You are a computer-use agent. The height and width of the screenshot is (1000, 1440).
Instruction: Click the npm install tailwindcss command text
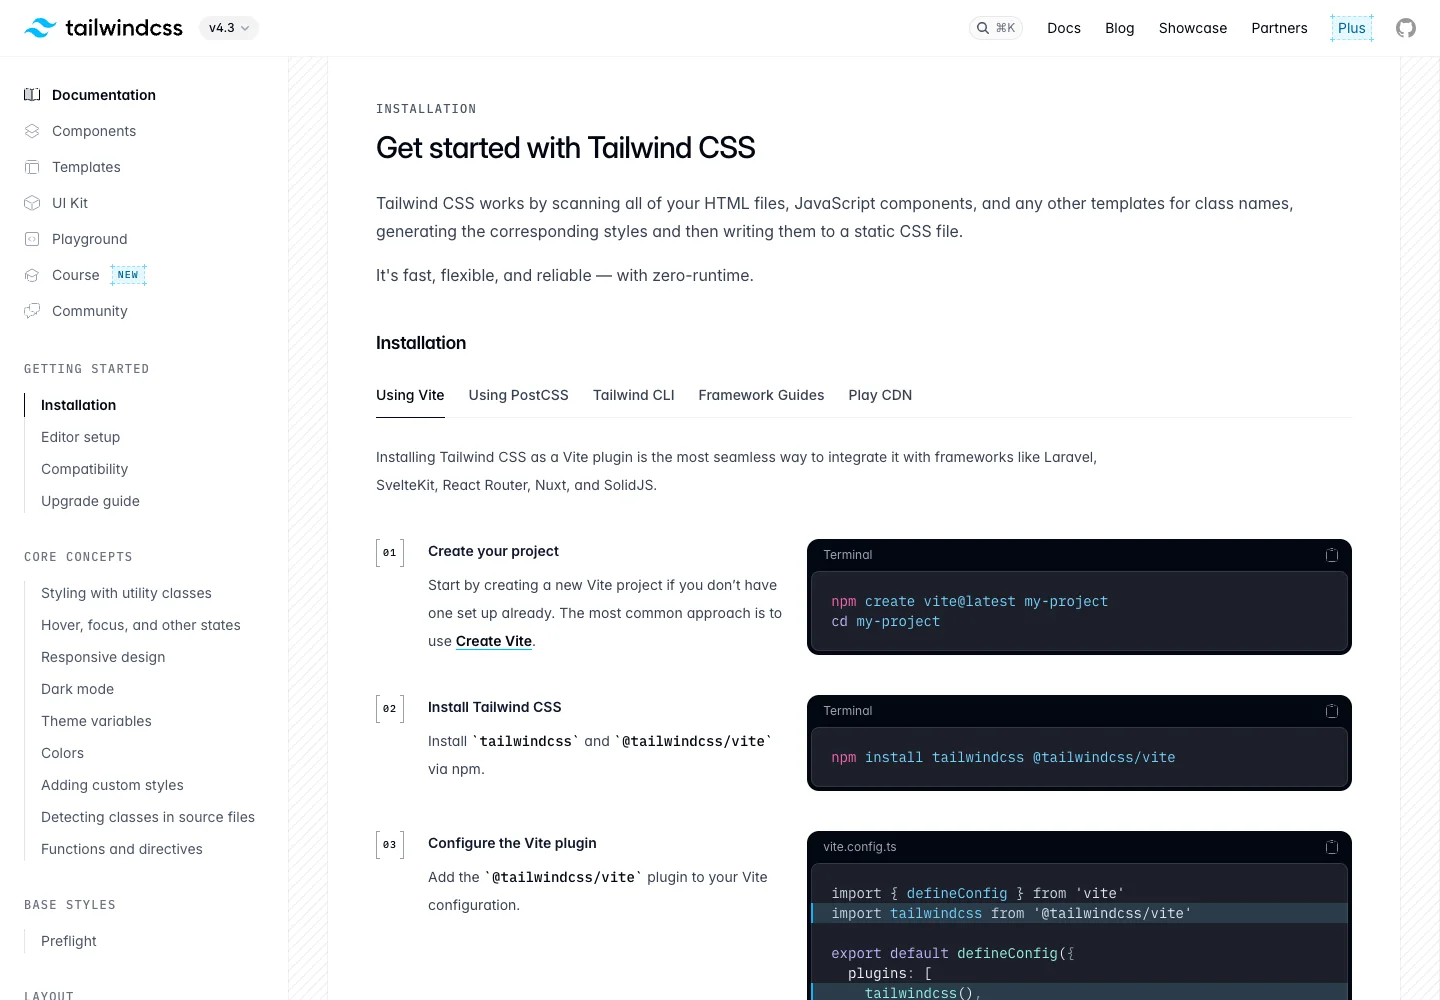(x=1003, y=757)
